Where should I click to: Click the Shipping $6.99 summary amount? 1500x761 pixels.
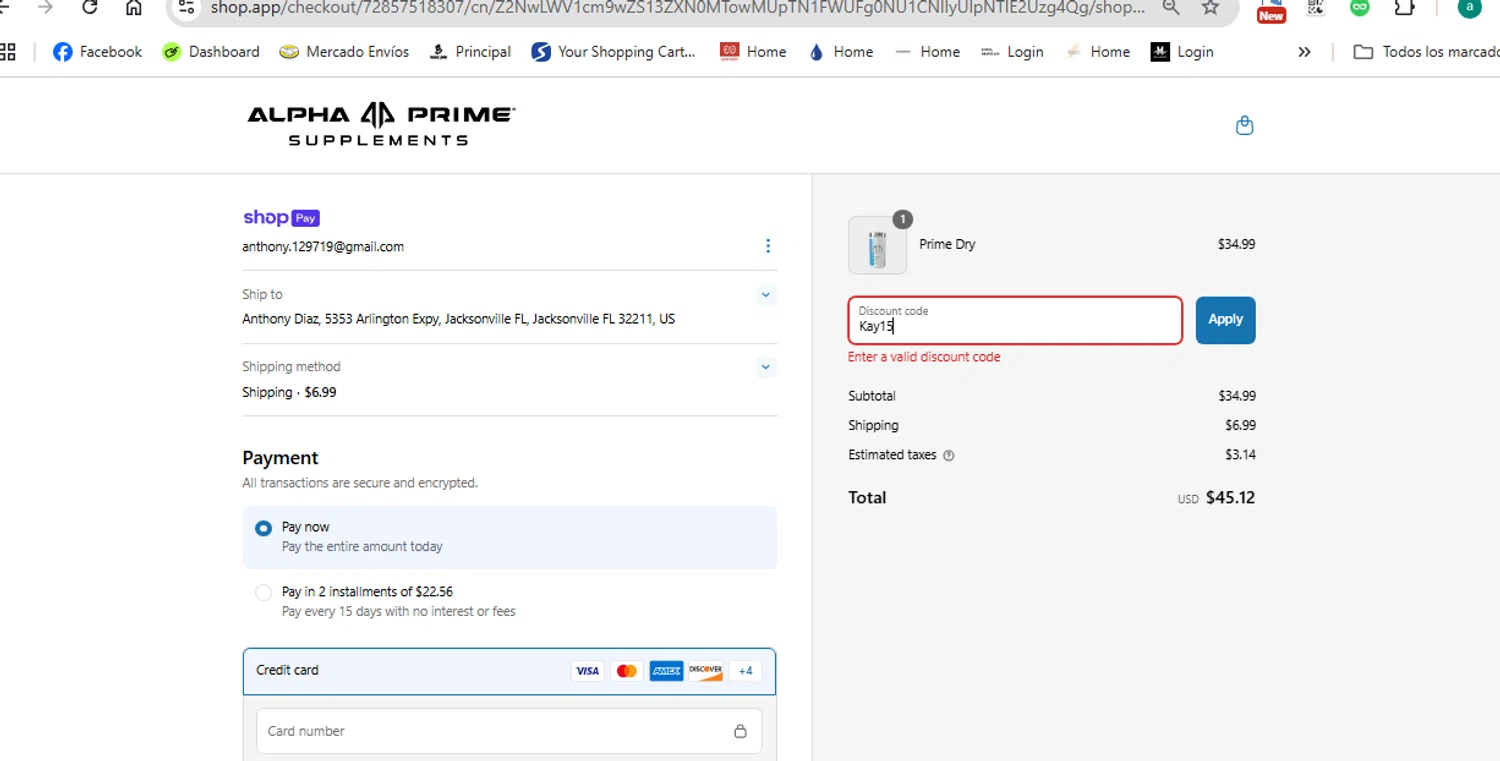(x=1240, y=425)
